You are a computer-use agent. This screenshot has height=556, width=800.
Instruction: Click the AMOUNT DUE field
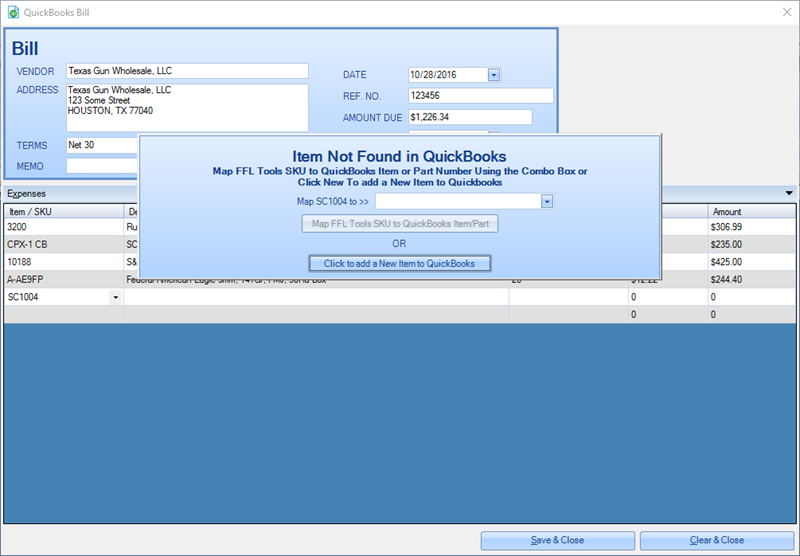[x=470, y=117]
